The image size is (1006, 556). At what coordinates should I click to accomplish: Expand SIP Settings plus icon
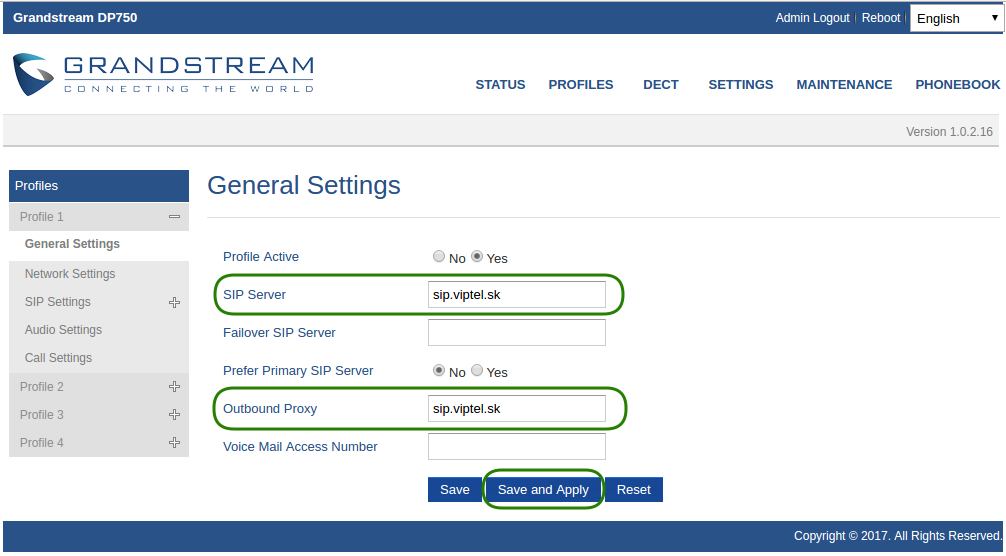pyautogui.click(x=175, y=302)
